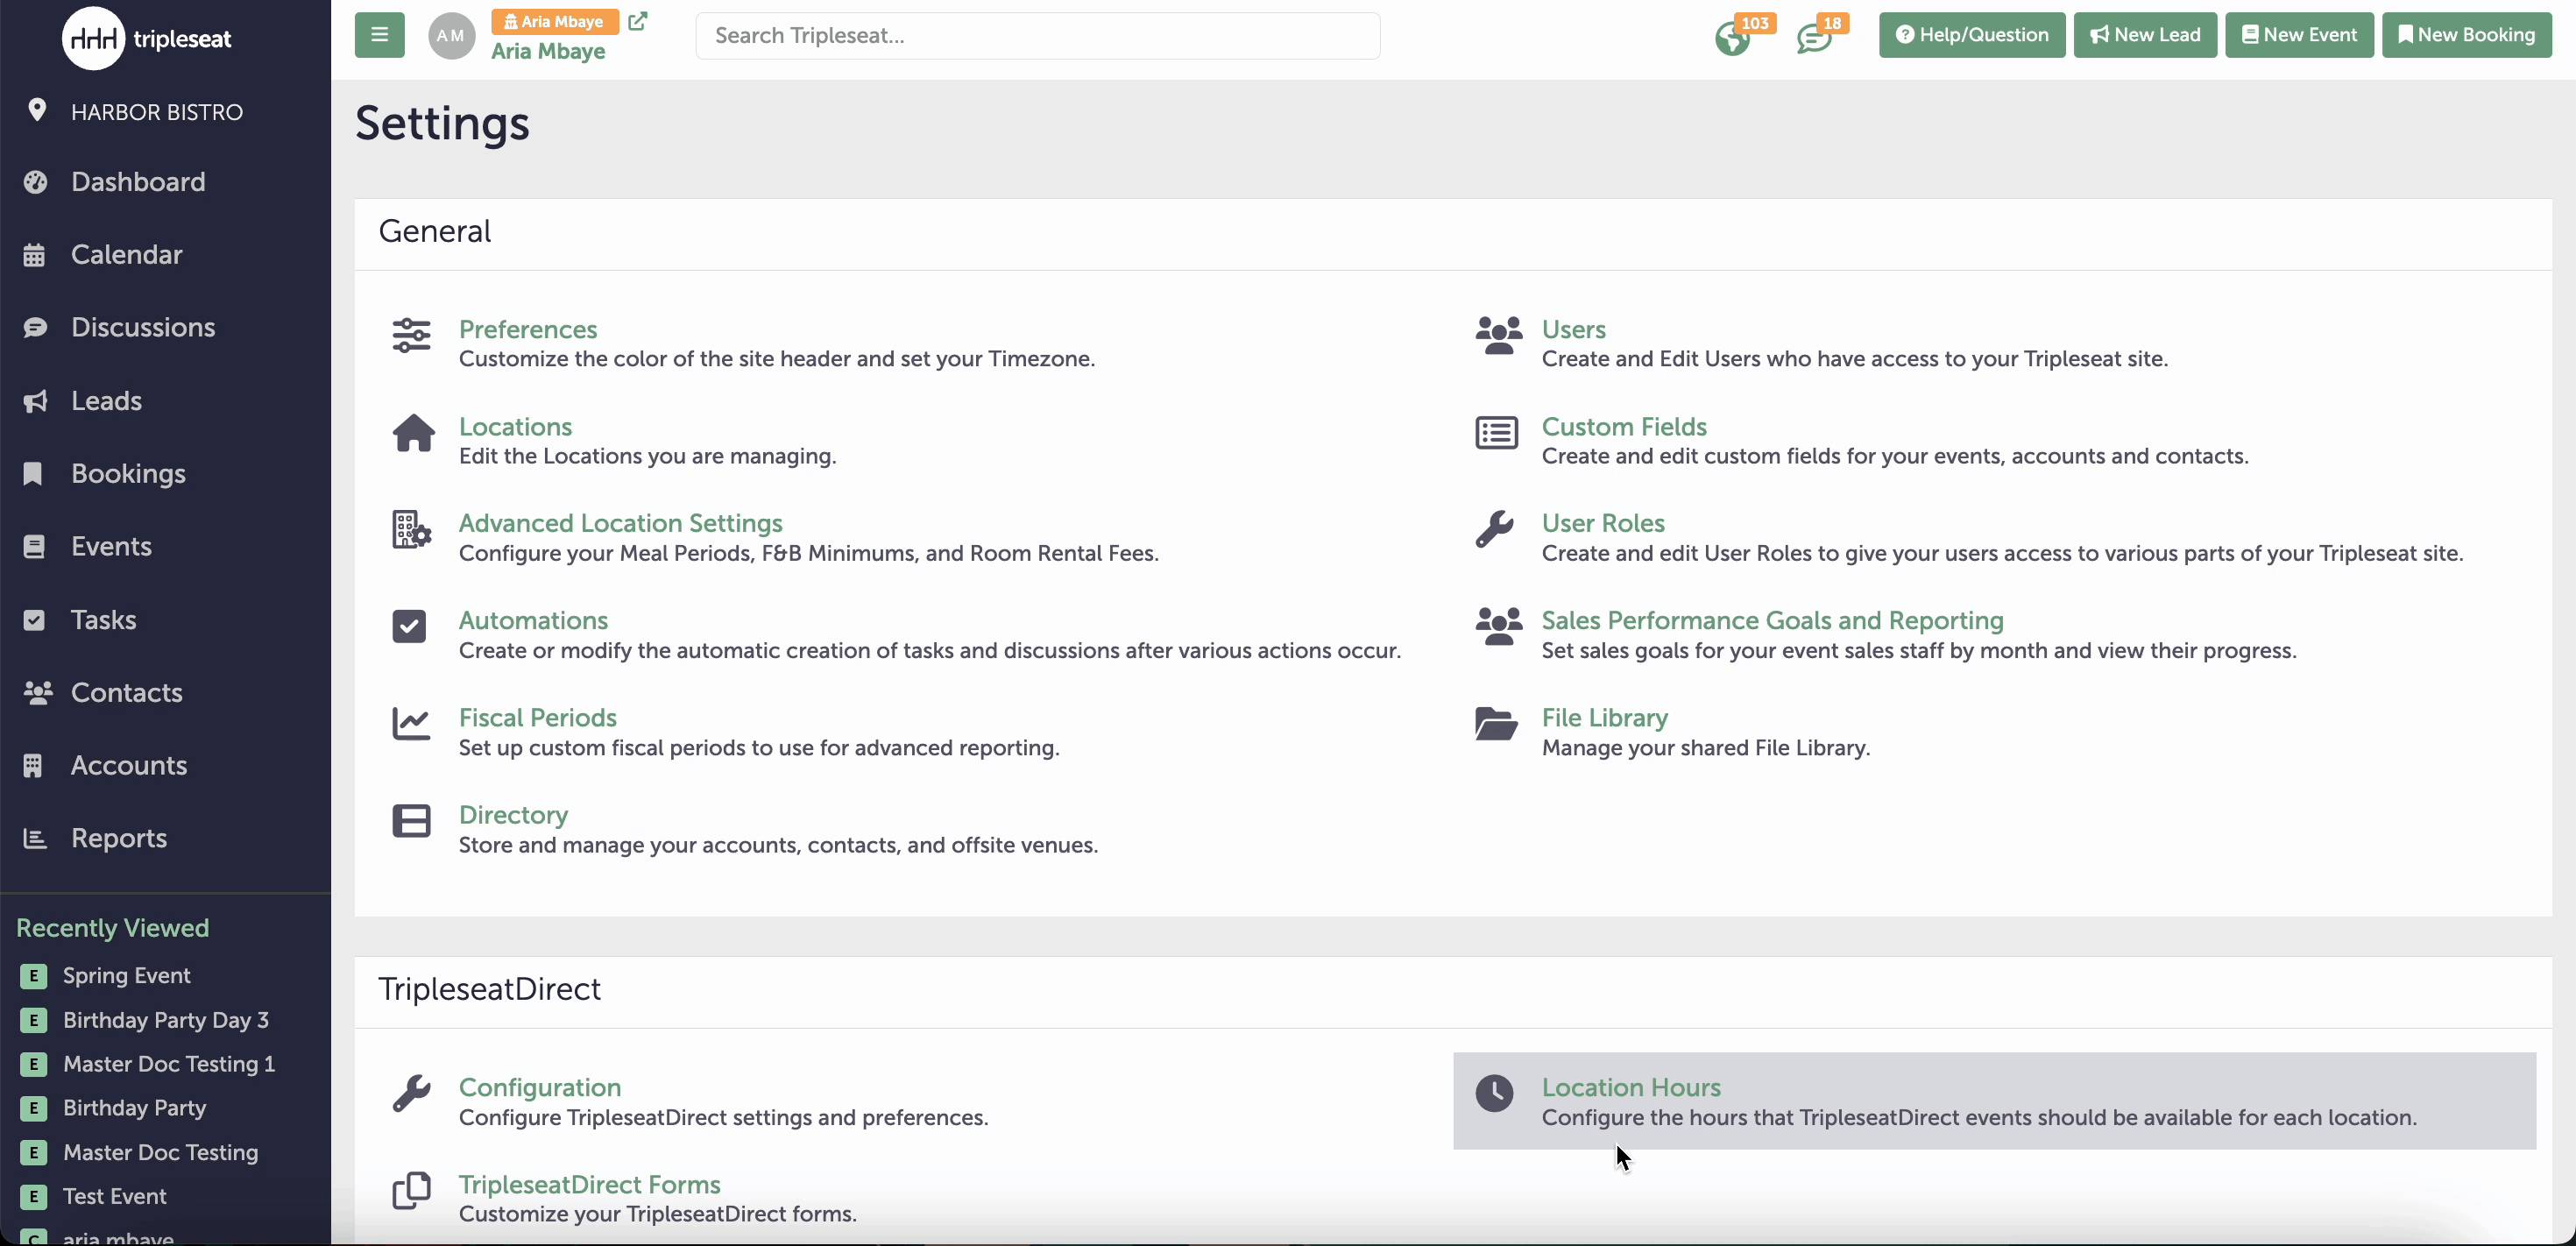
Task: Navigate to Tasks in the sidebar
Action: pos(103,620)
